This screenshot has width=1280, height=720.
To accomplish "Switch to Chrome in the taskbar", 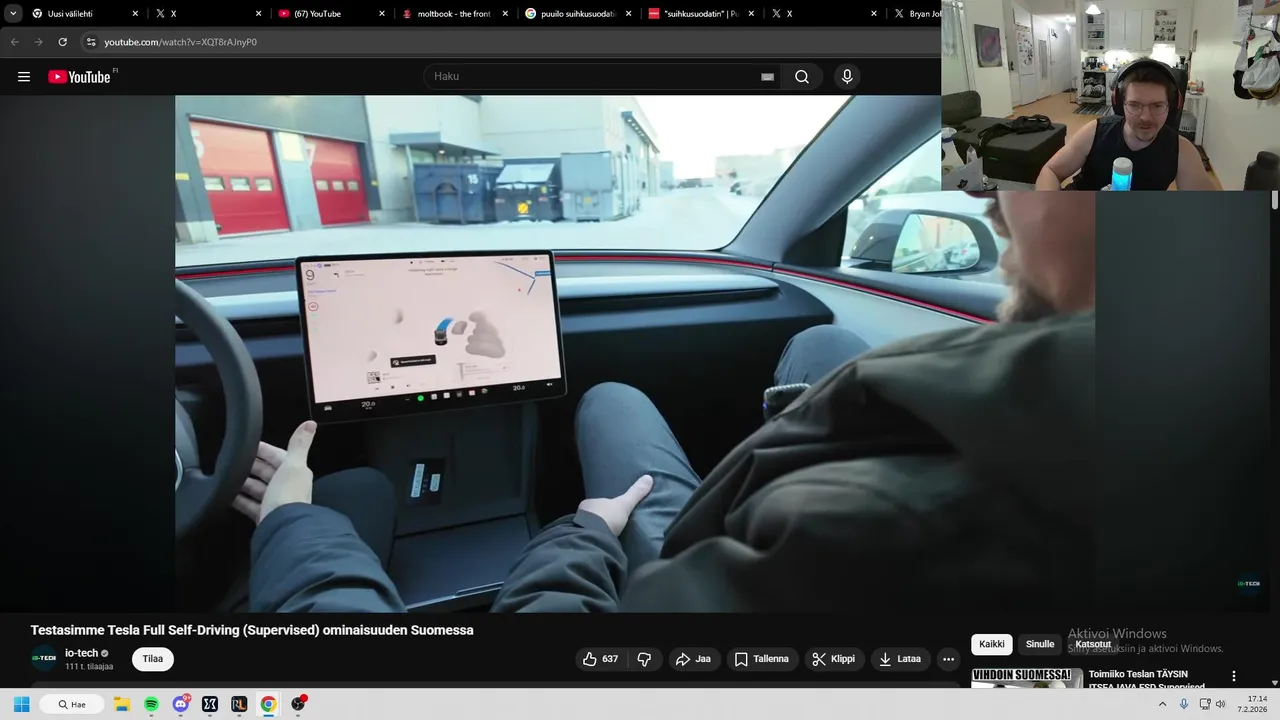I will [x=268, y=704].
